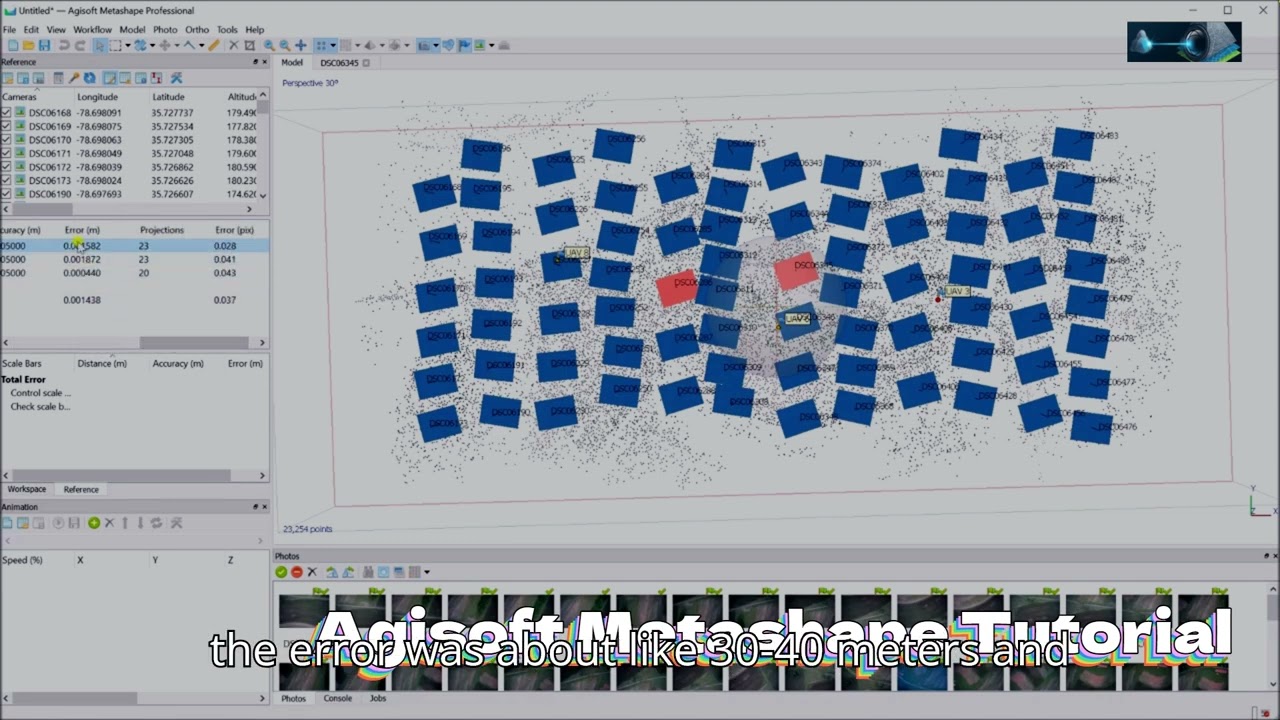Click the Reset View icon
This screenshot has height=720, width=1280.
coord(301,45)
